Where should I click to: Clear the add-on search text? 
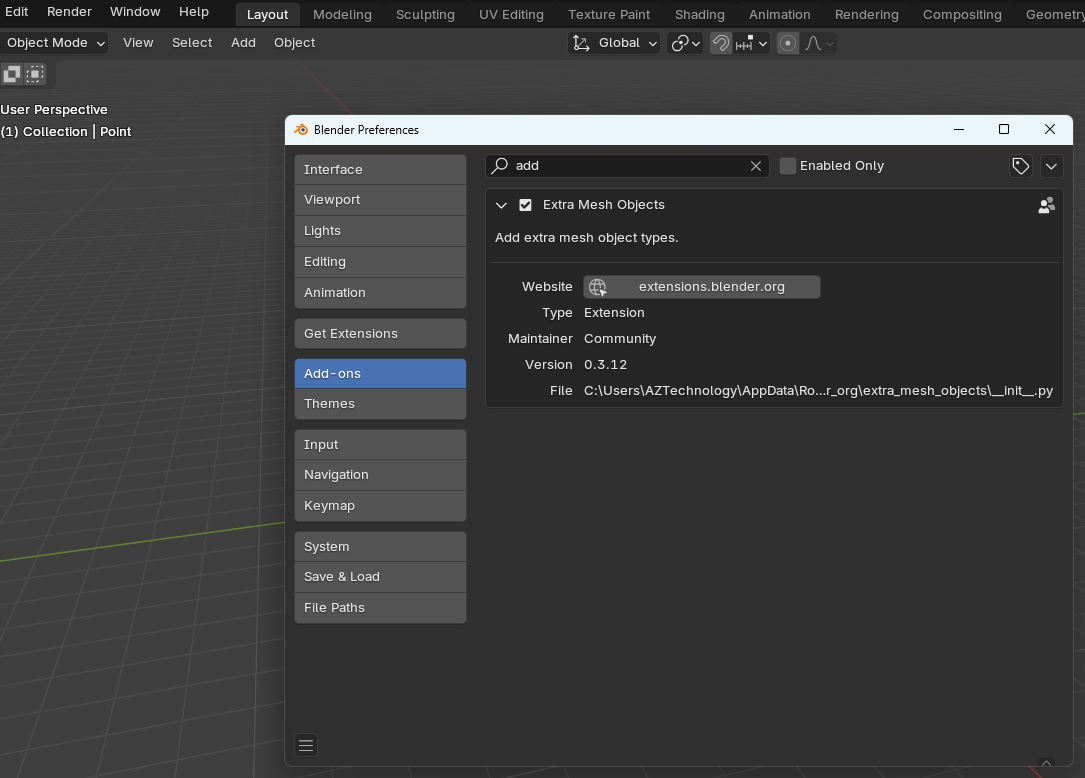(x=756, y=166)
